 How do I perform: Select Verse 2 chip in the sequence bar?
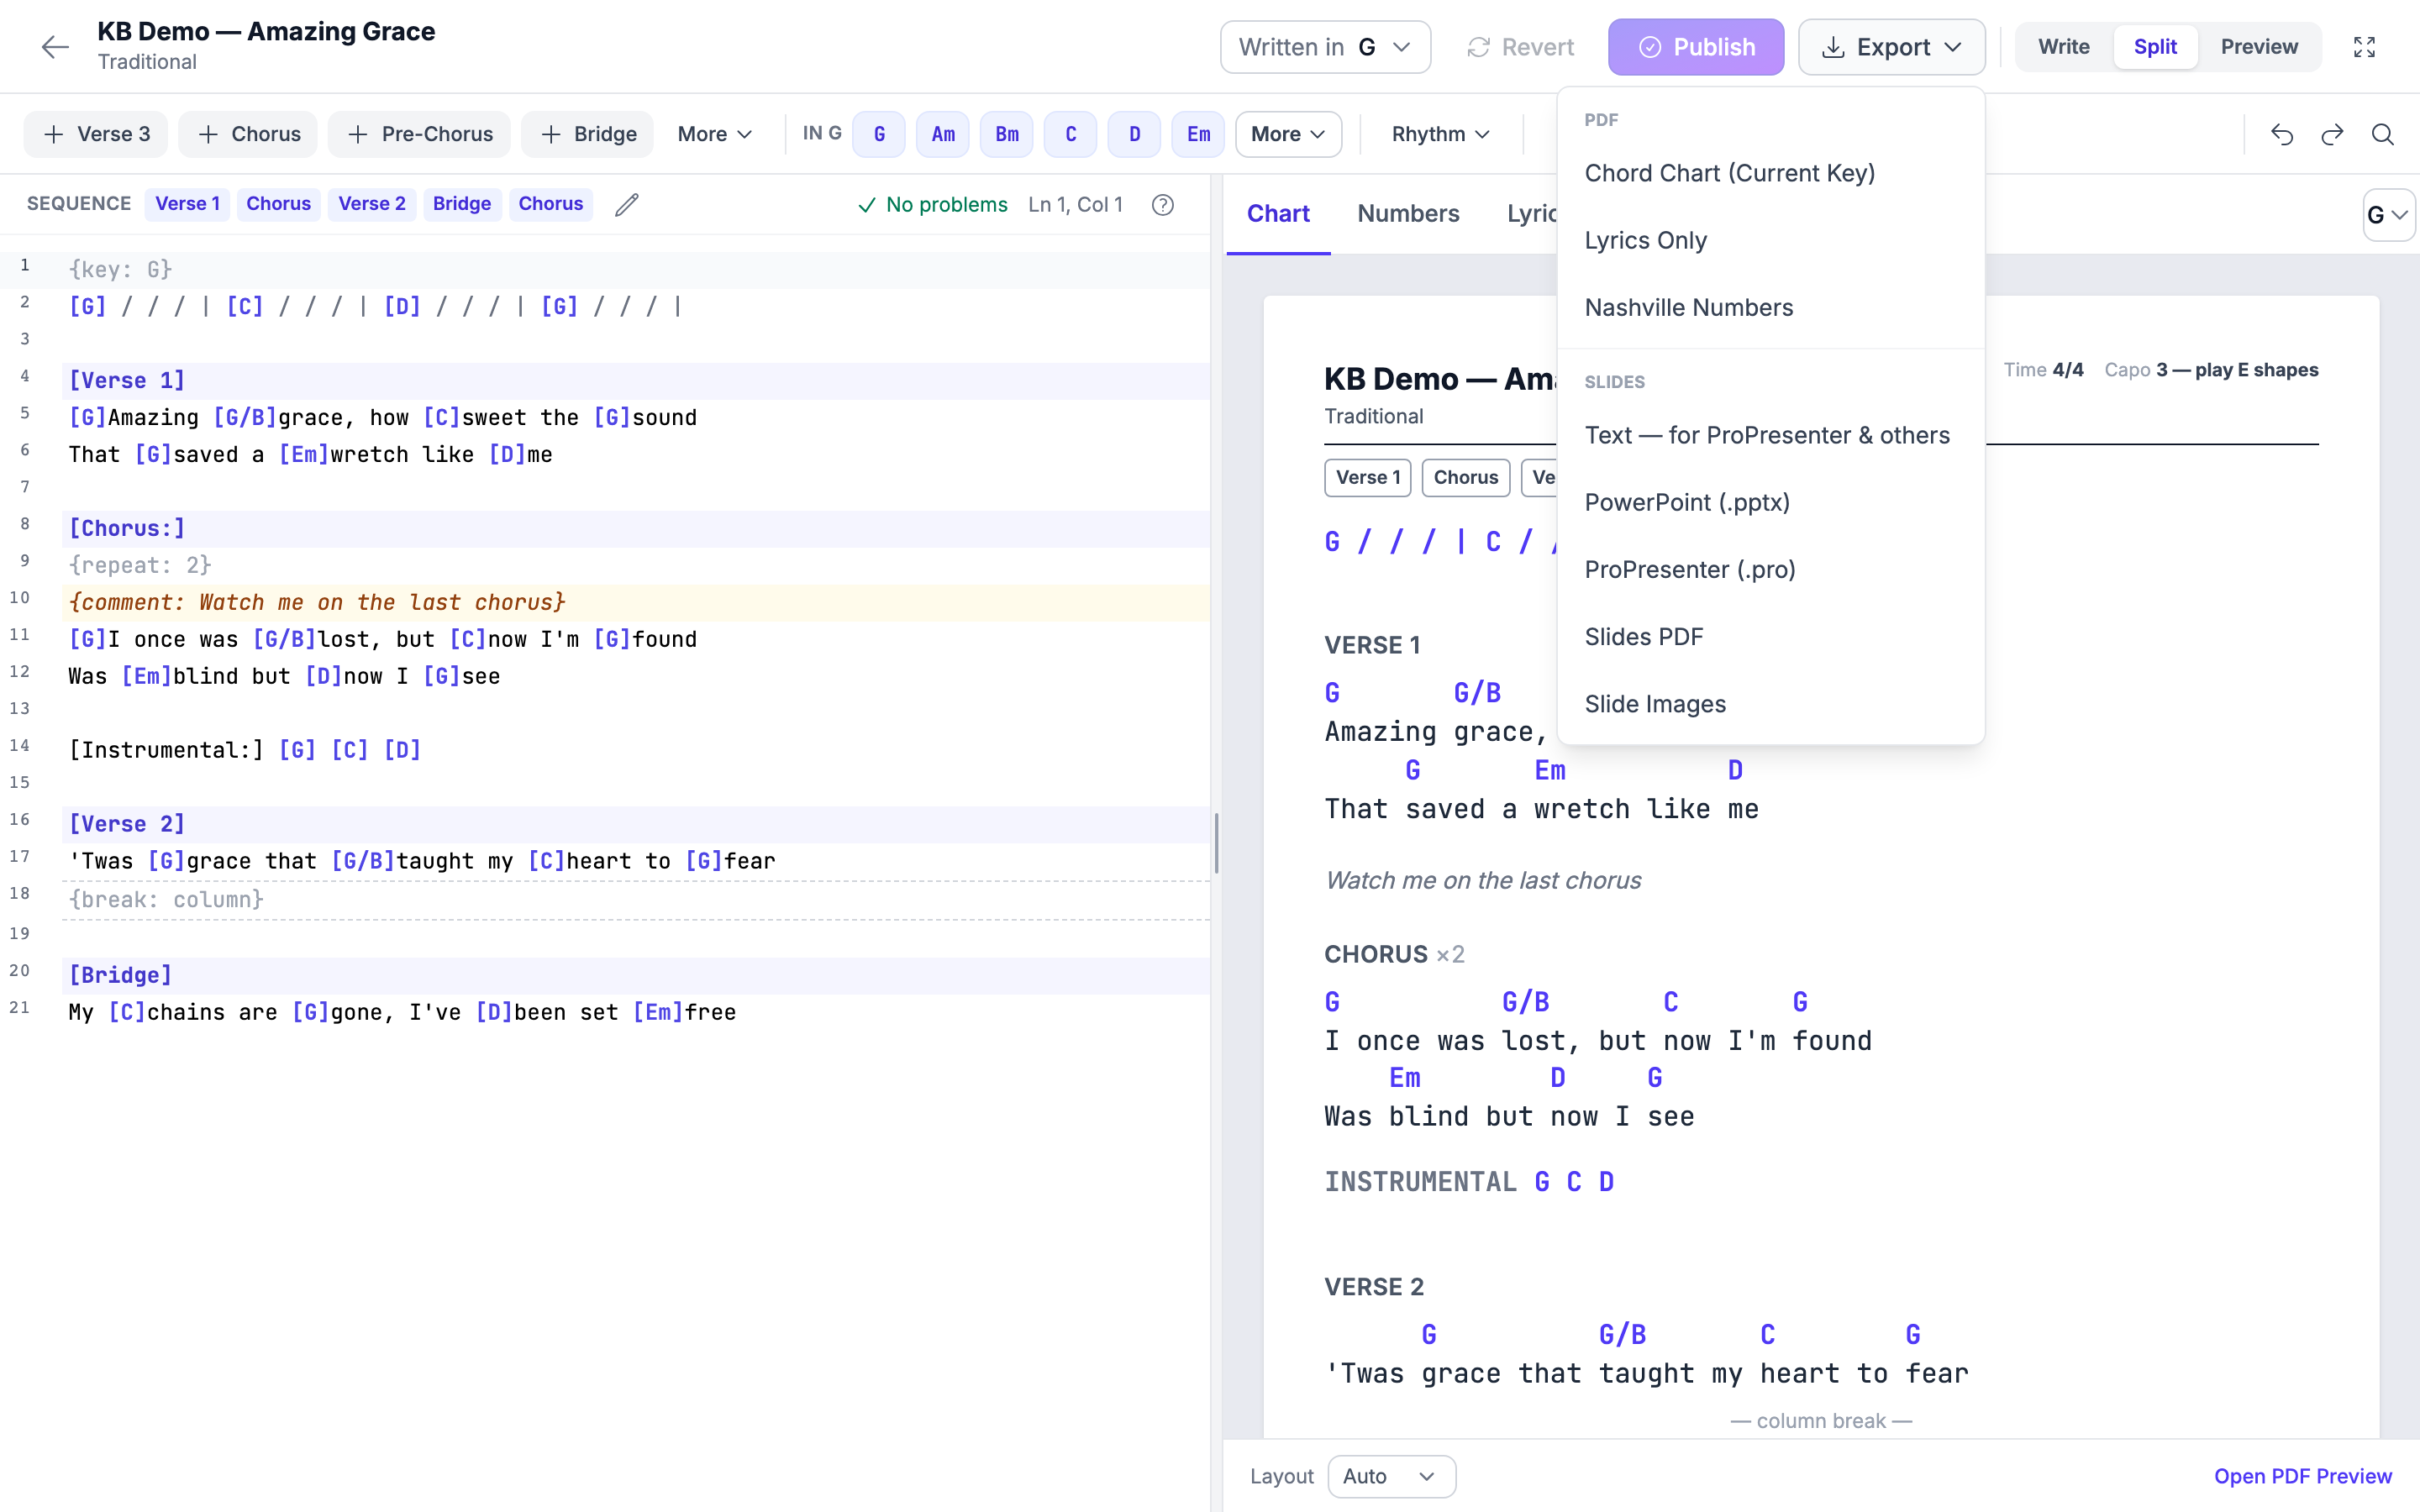click(x=371, y=204)
